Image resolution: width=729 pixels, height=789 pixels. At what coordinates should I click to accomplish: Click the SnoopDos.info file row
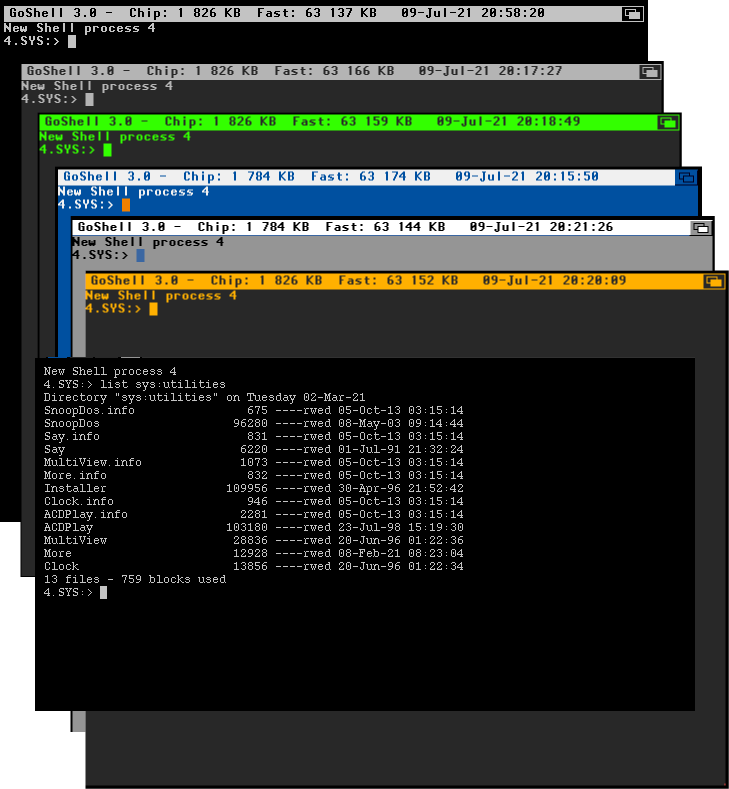tap(254, 411)
